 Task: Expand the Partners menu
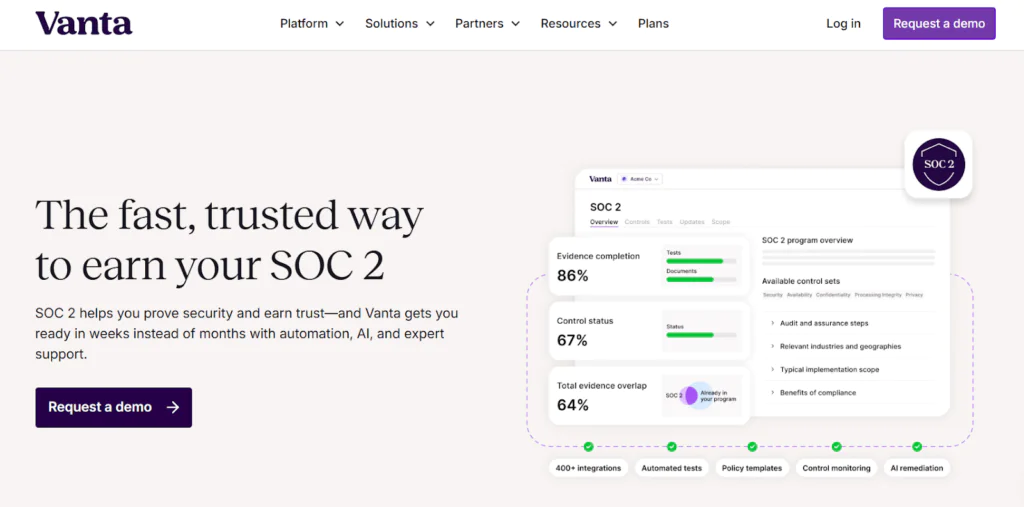(x=487, y=24)
